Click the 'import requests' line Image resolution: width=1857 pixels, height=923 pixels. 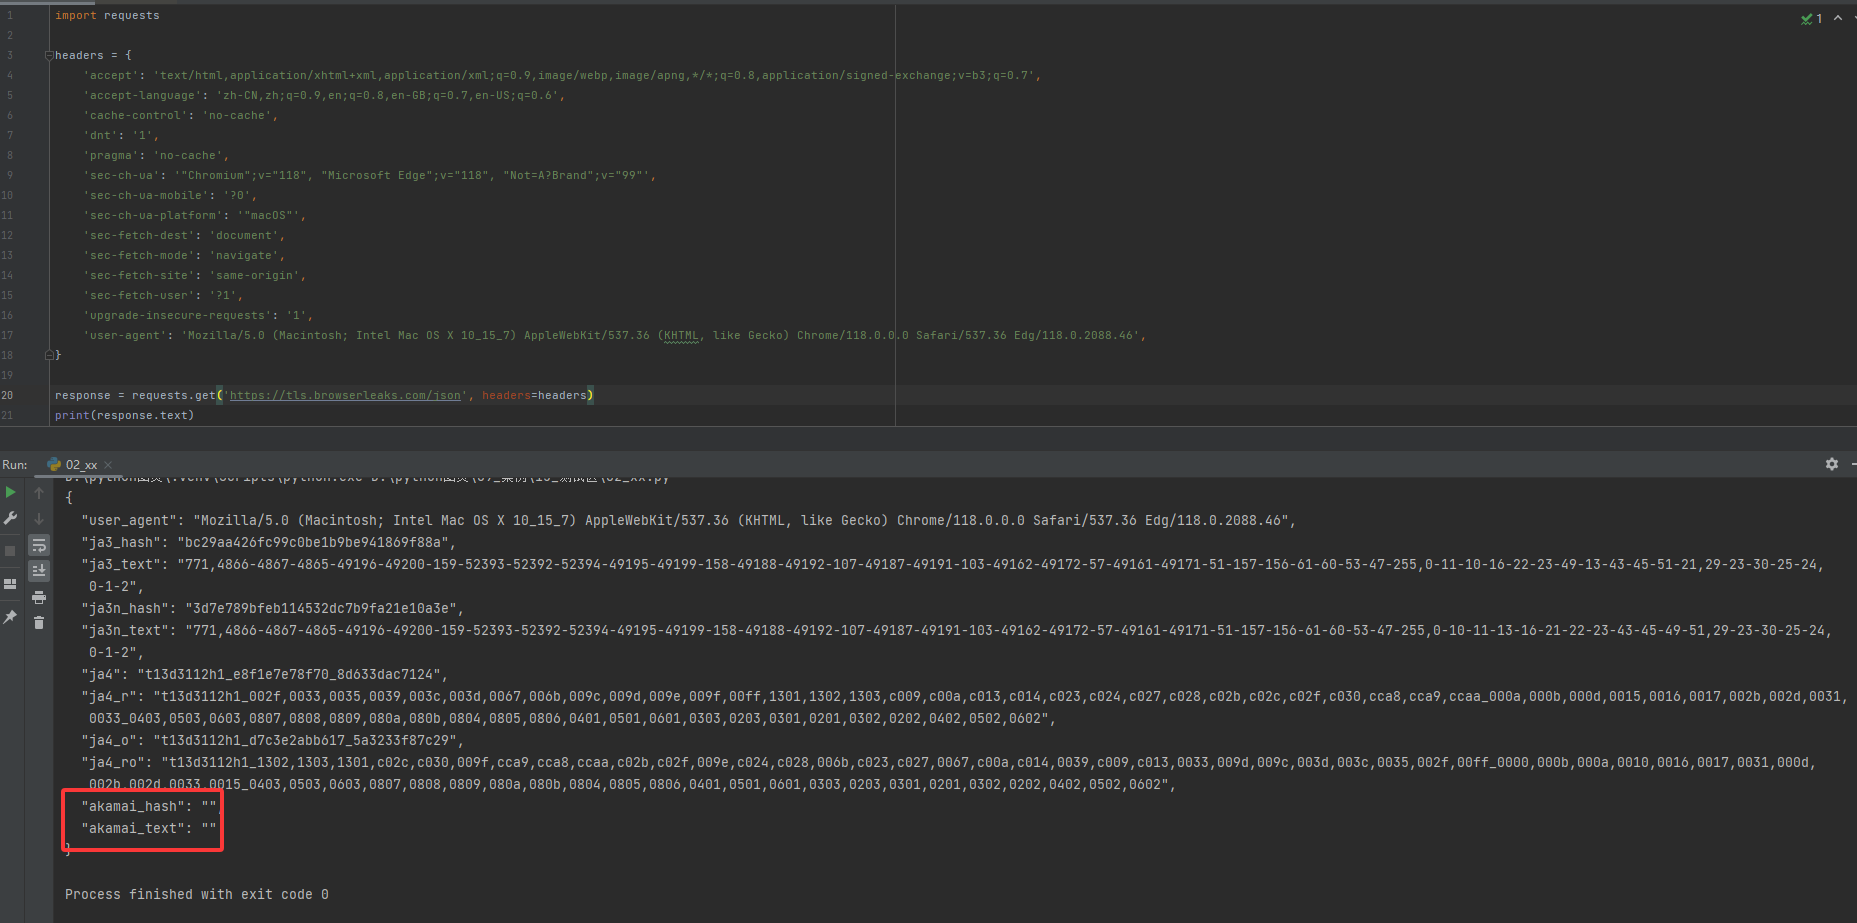(107, 15)
